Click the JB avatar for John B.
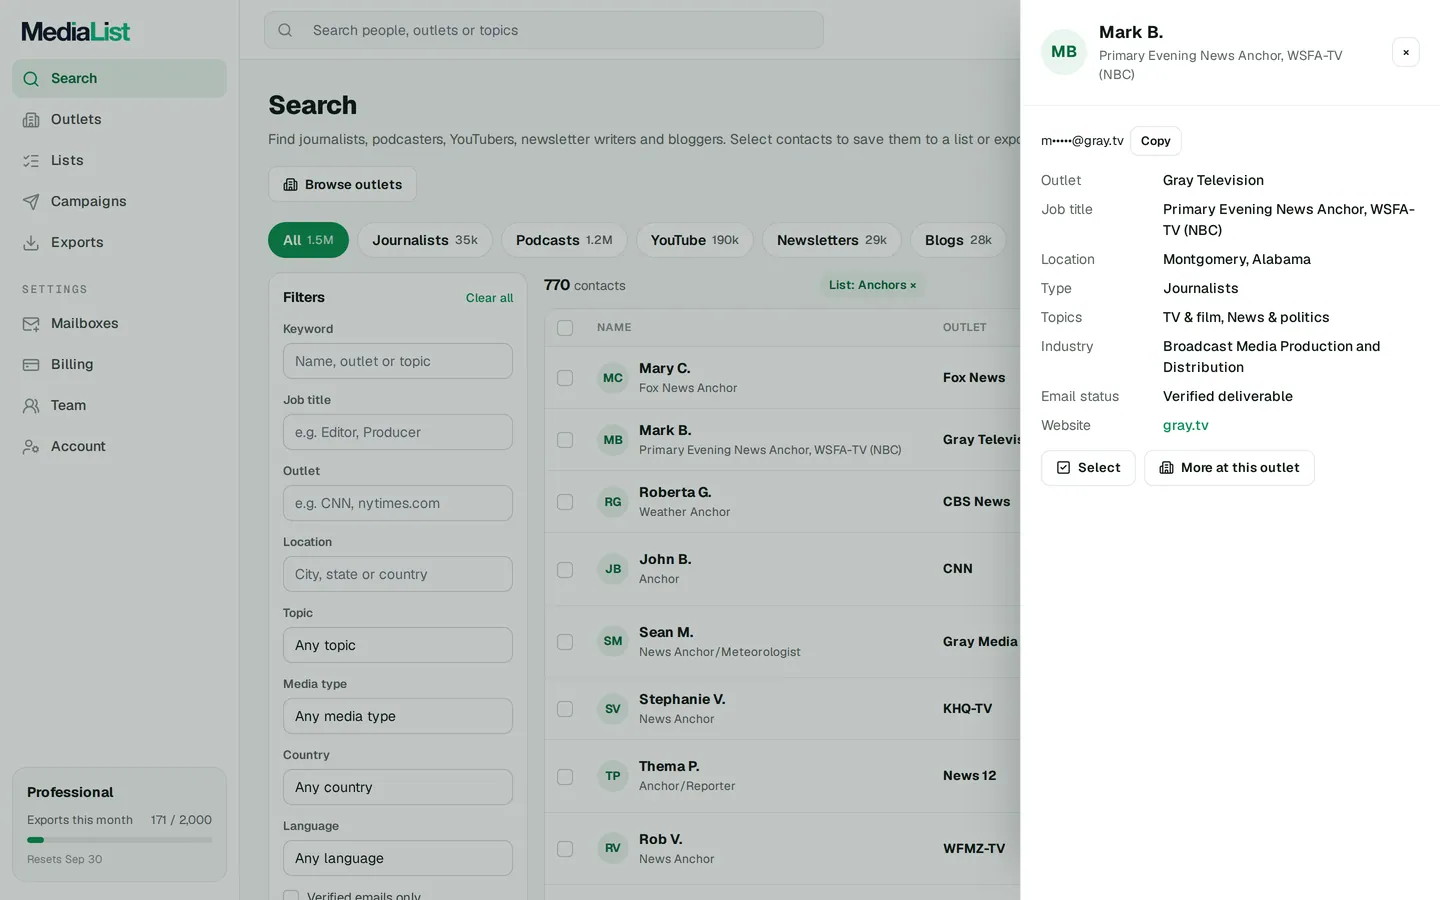Viewport: 1440px width, 900px height. pyautogui.click(x=613, y=569)
